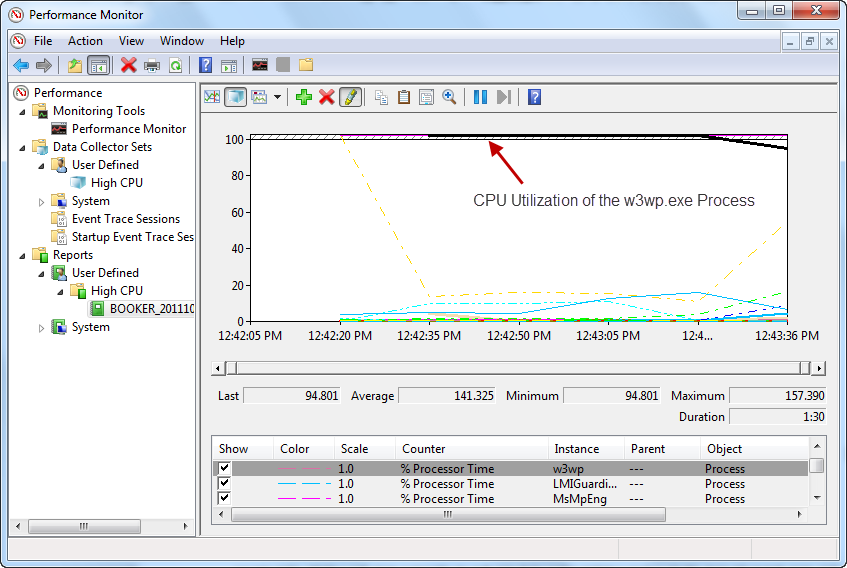
Task: Uncheck Show checkbox for LMIGuardi counter
Action: [225, 484]
